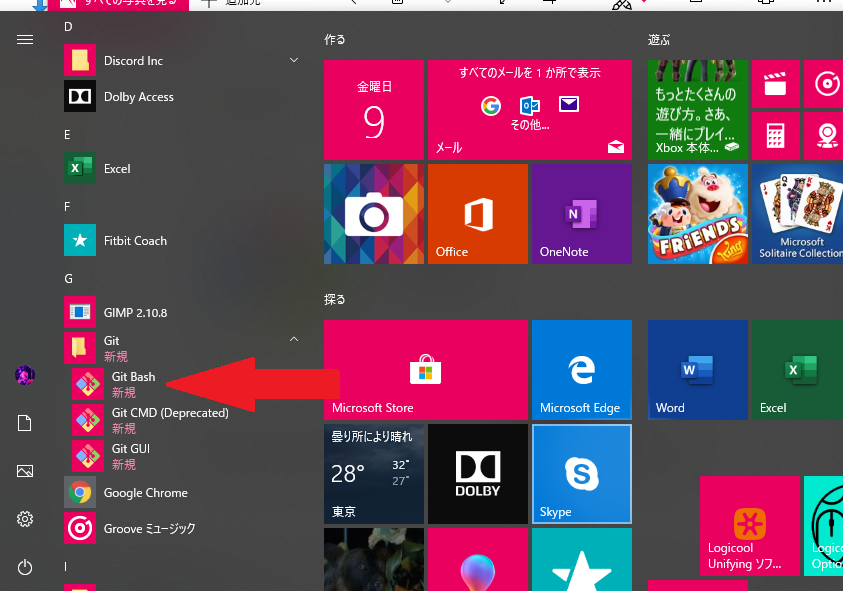Open the Xbox console companion tile
The image size is (843, 591).
(698, 110)
